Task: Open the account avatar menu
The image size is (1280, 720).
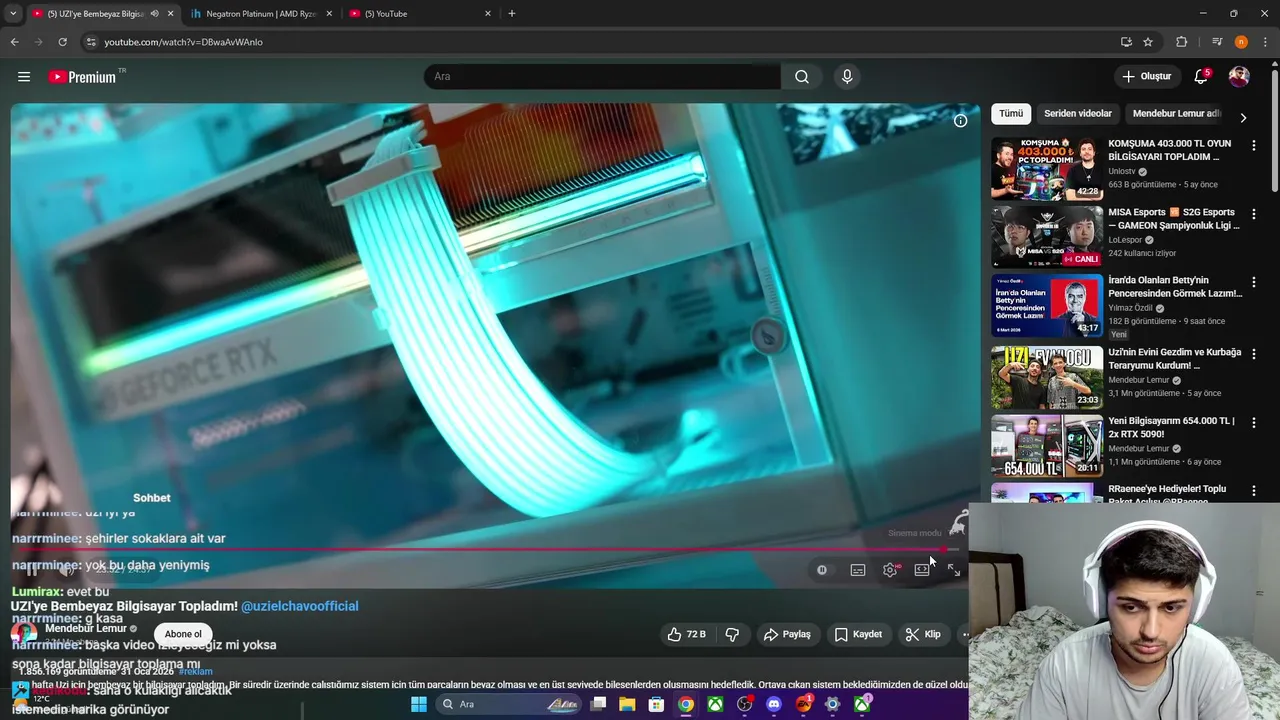Action: 1239,77
